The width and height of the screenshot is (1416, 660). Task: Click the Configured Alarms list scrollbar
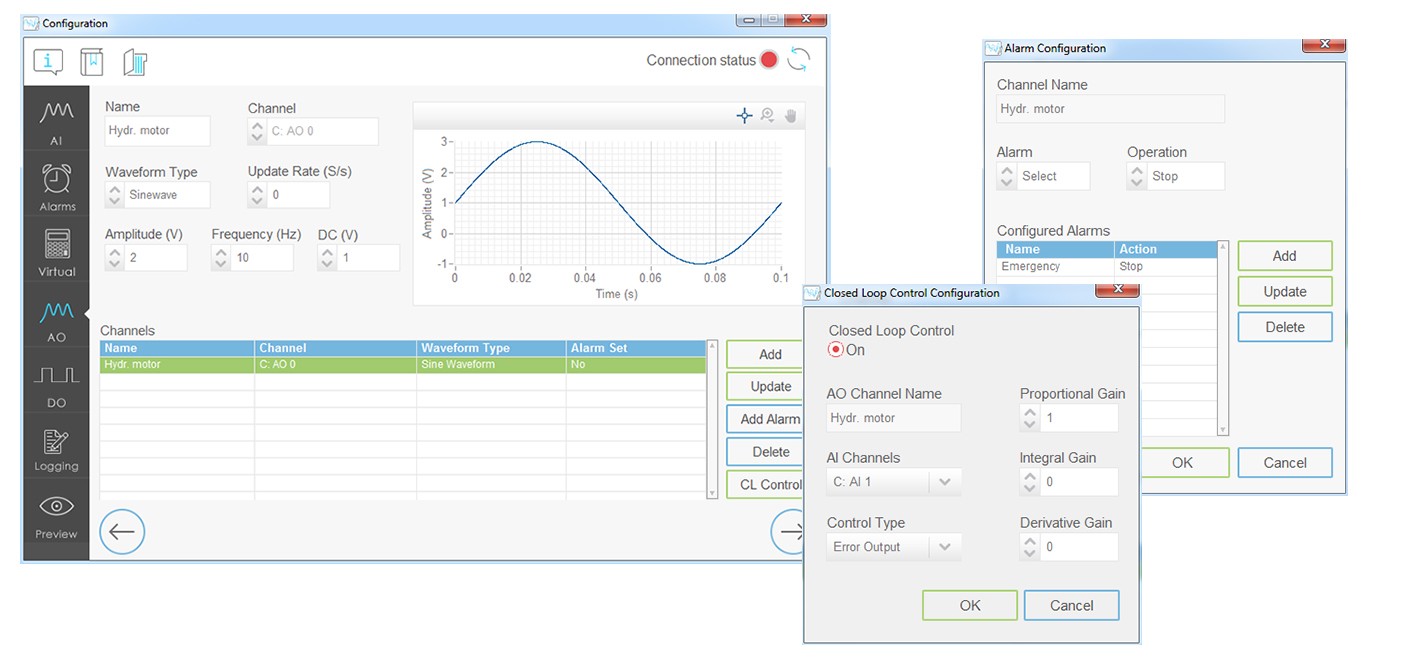pos(1222,338)
